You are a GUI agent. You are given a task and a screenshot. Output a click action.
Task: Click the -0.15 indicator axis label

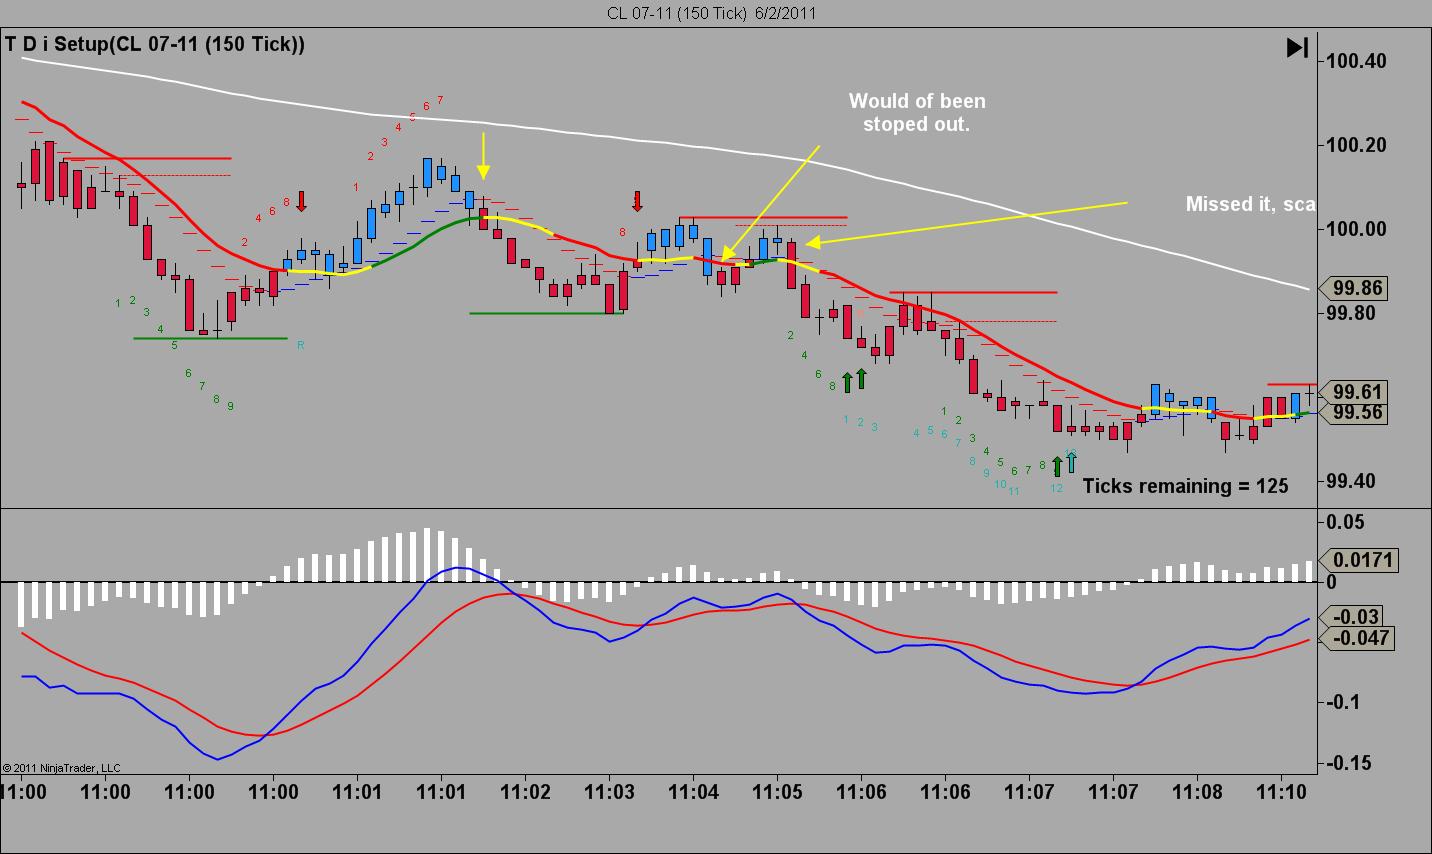coord(1350,763)
